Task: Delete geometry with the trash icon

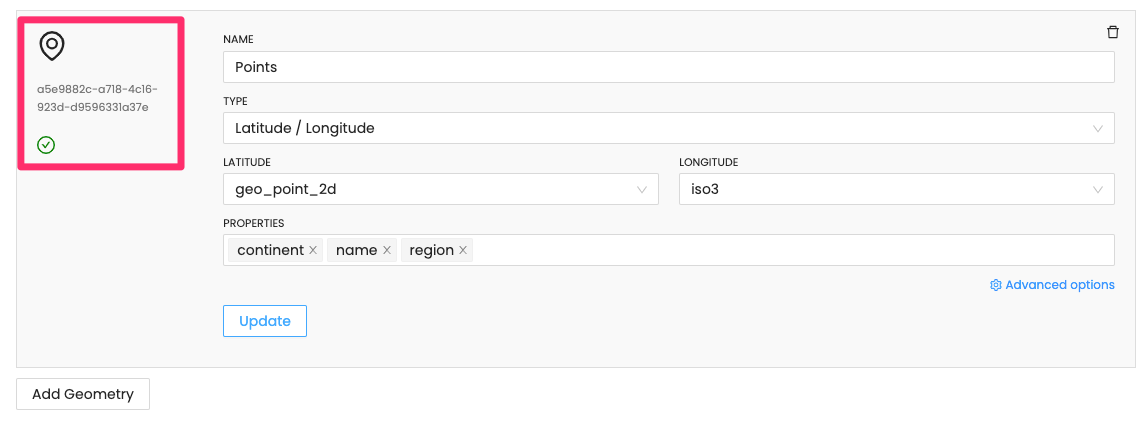Action: pos(1113,32)
